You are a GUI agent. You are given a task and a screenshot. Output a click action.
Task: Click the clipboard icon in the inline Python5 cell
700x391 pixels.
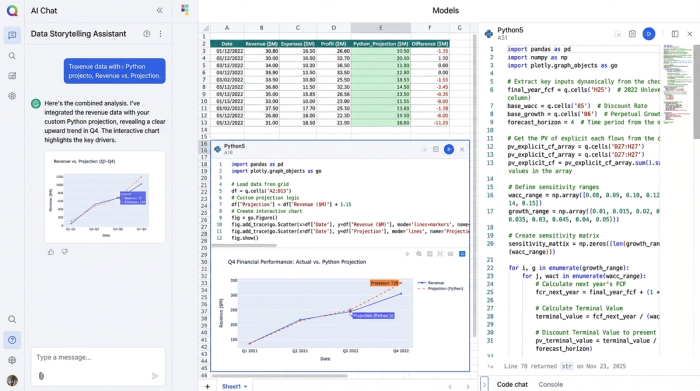436,150
